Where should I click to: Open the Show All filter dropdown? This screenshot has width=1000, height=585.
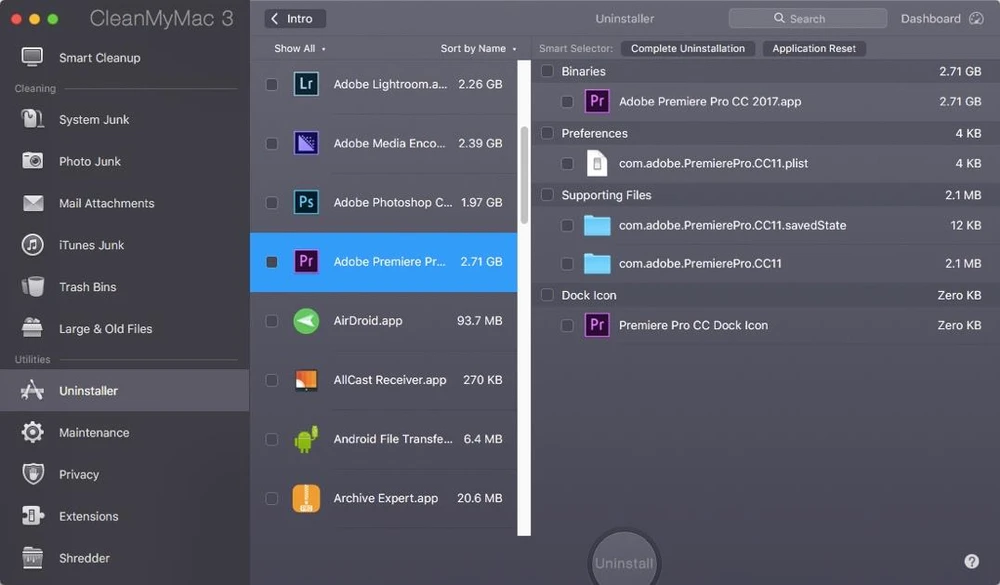(x=299, y=49)
